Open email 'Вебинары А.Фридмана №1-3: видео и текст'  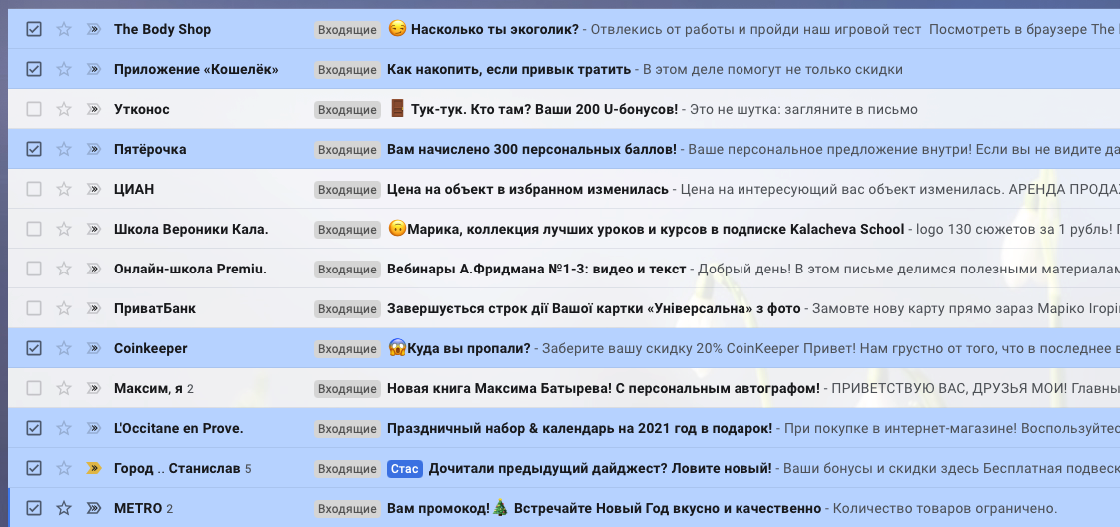click(x=536, y=269)
